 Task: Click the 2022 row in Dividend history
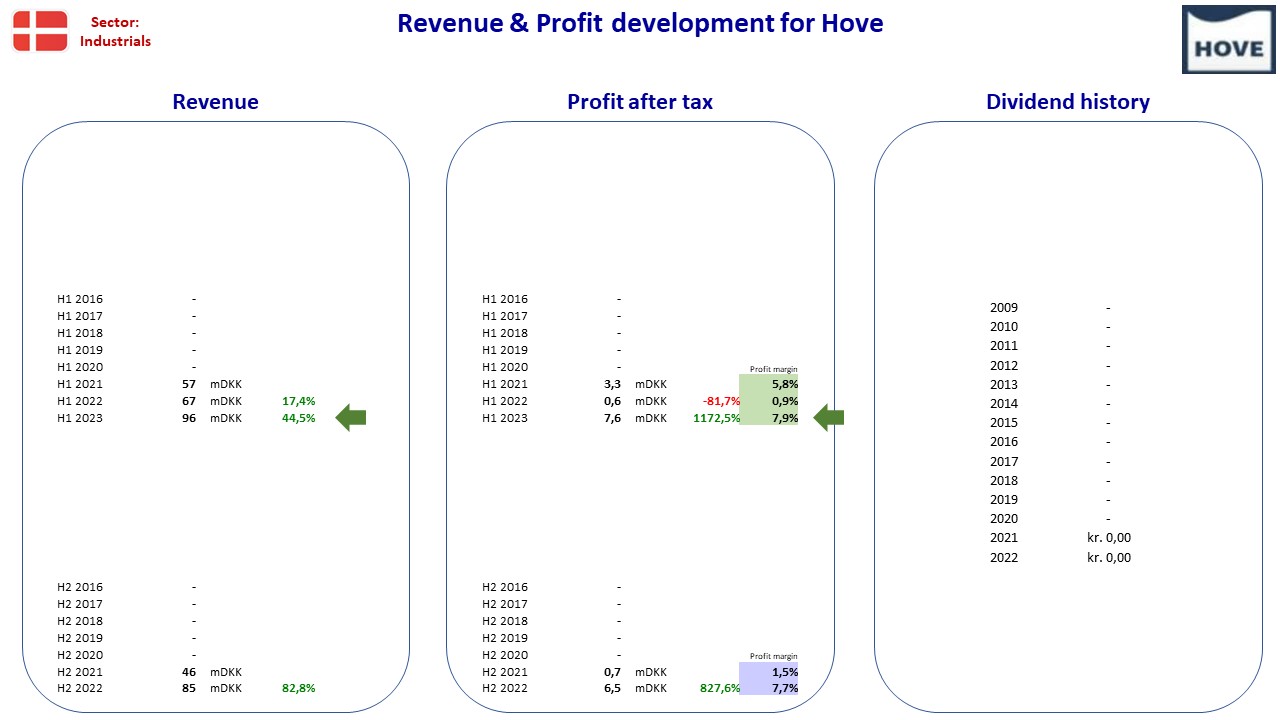tap(1060, 557)
